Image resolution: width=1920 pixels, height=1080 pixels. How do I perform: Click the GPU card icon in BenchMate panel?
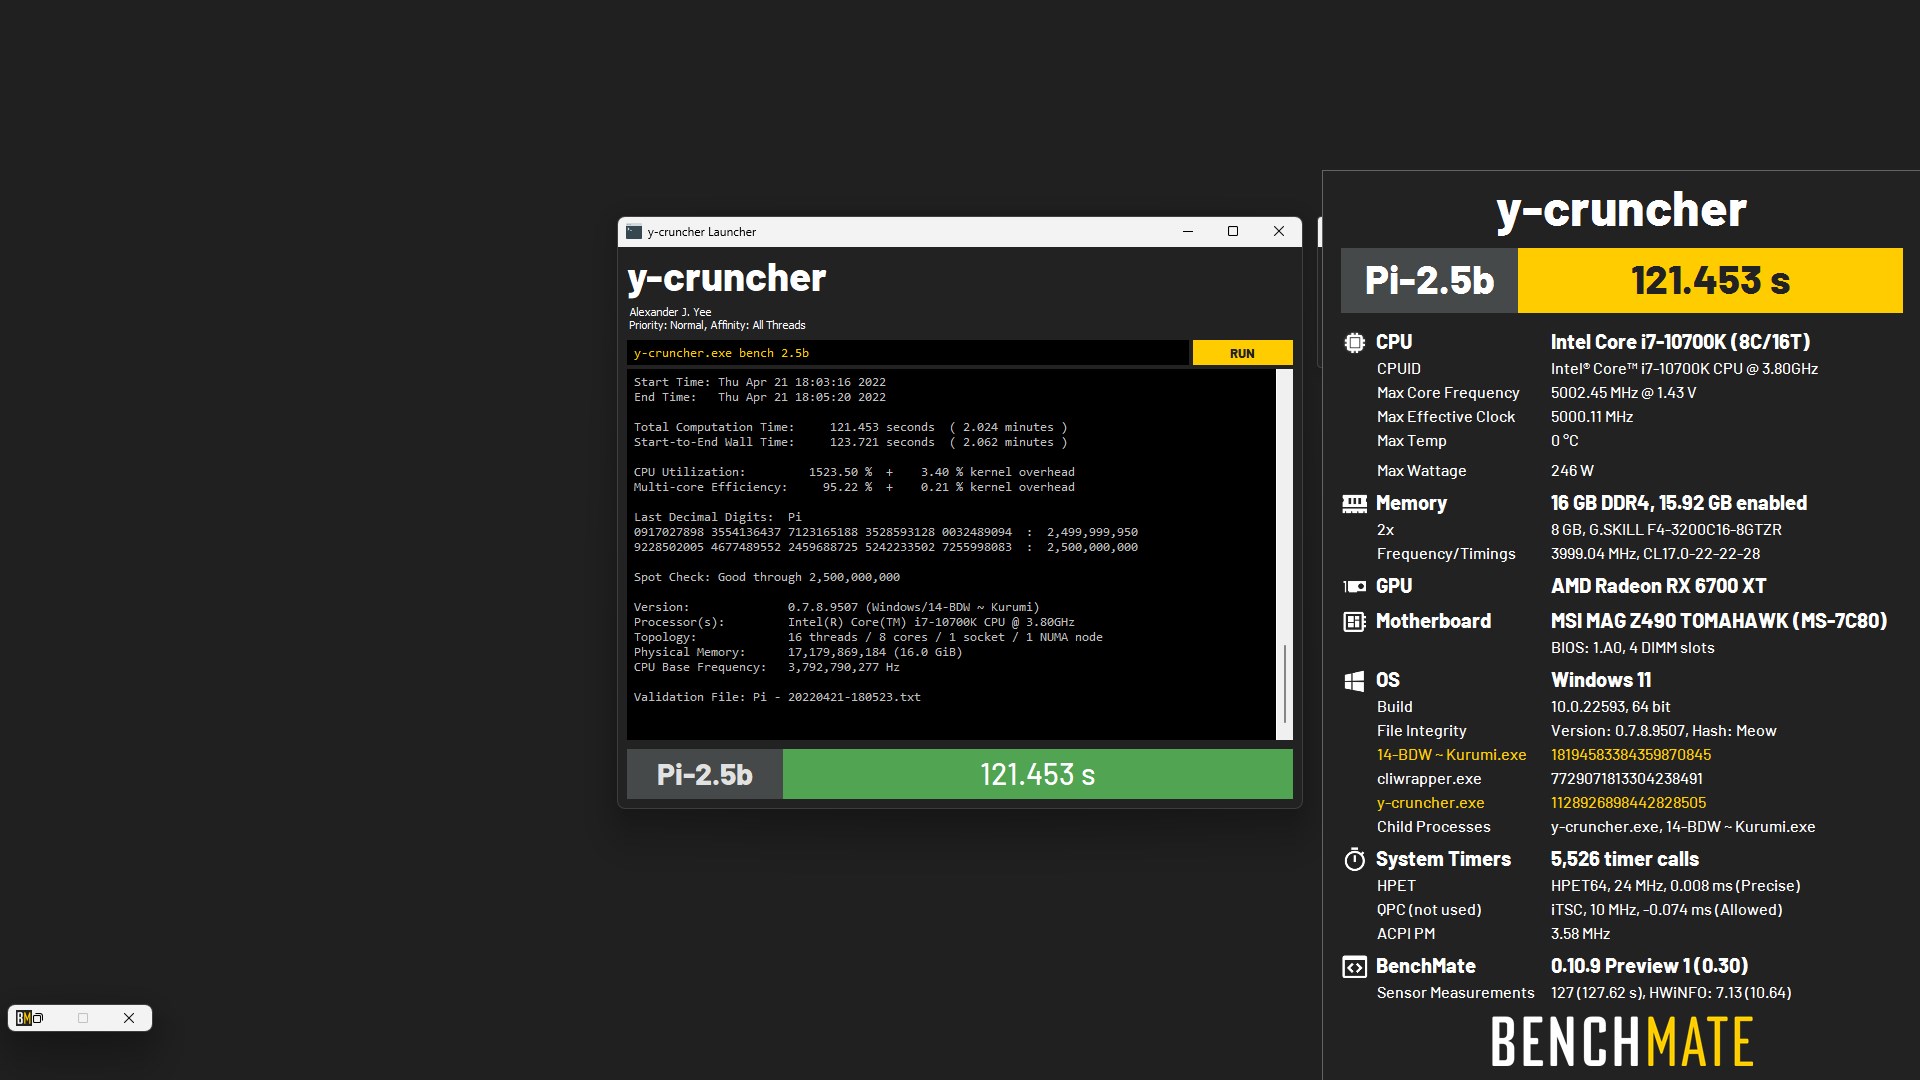[1354, 587]
